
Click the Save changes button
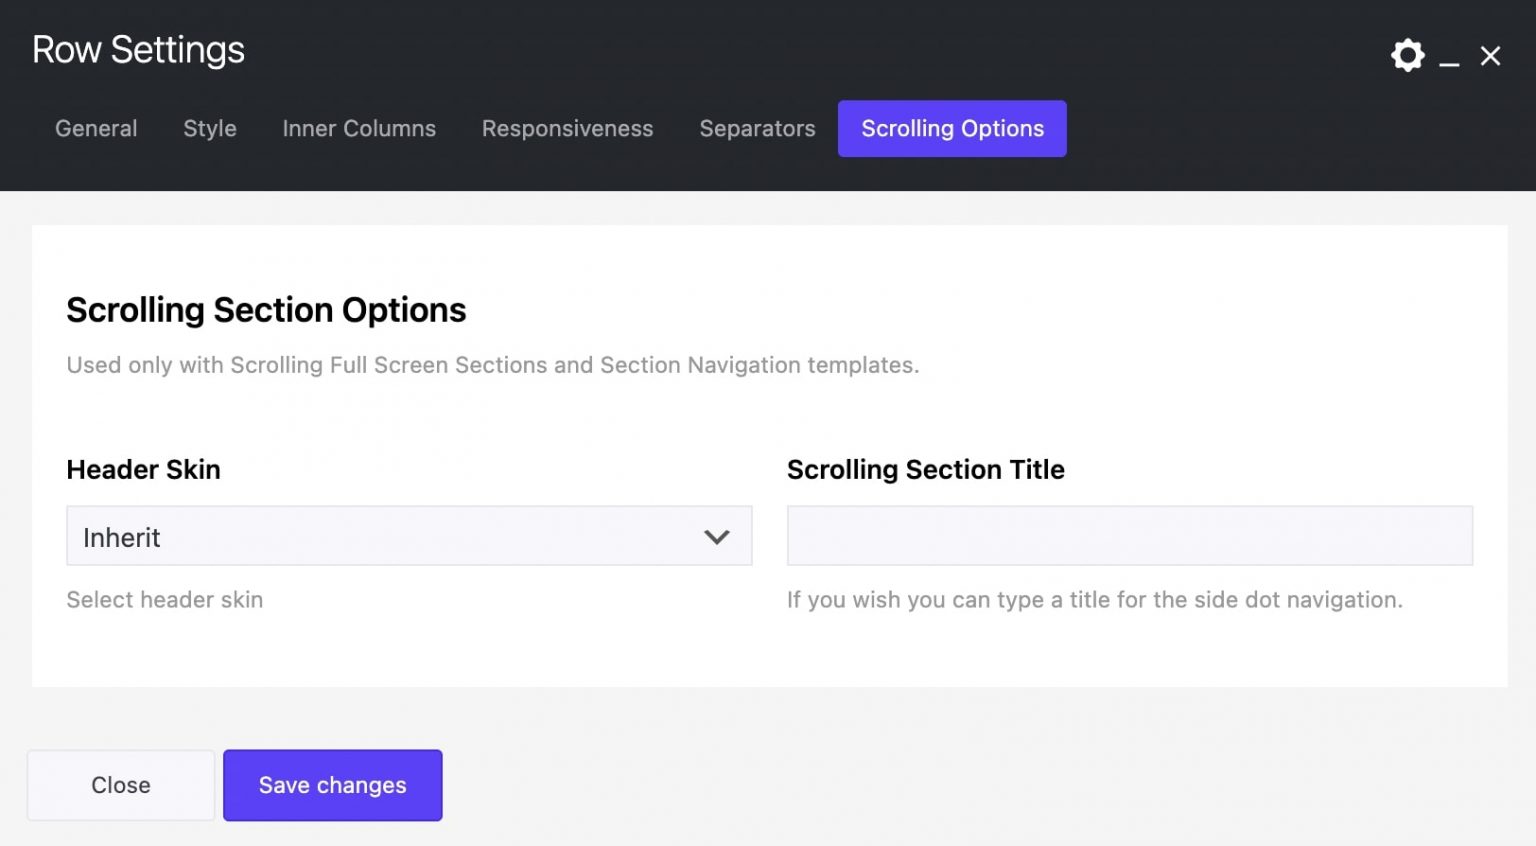(x=332, y=785)
